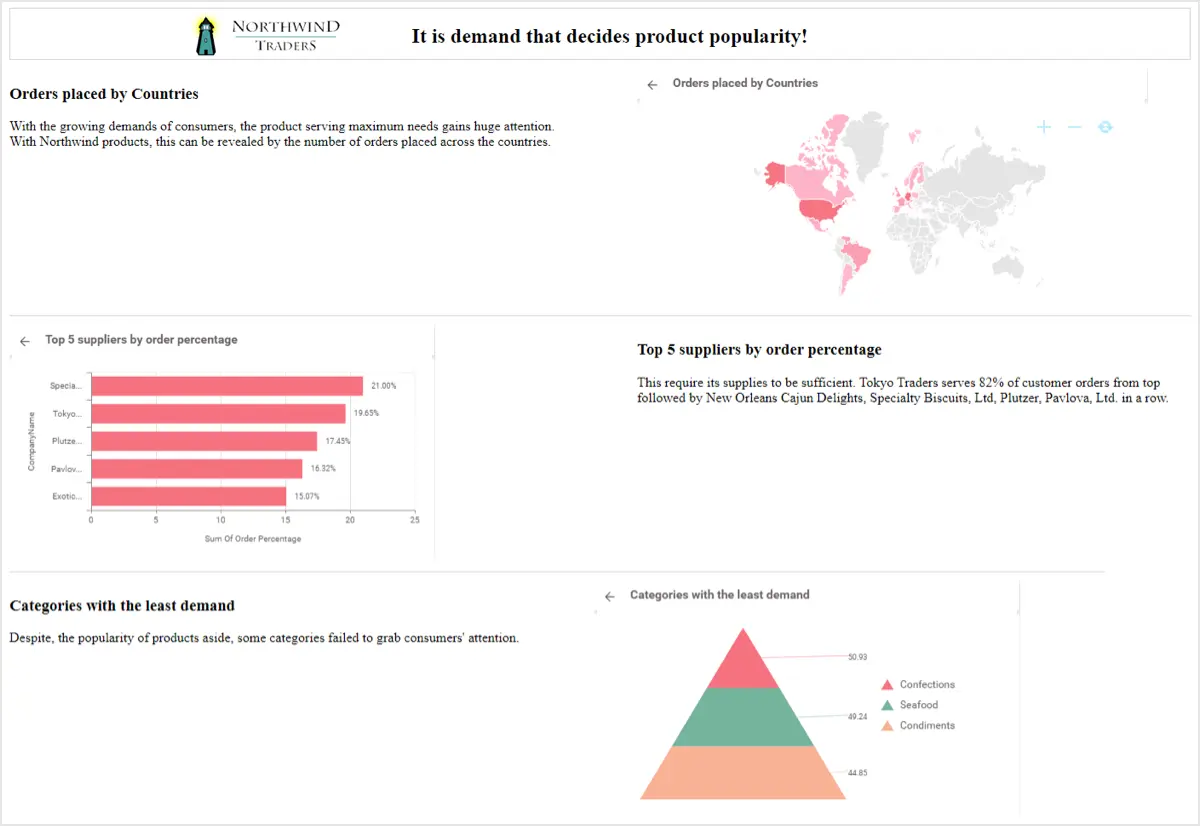Select the Tokyo... bar showing 19.65%

click(218, 413)
